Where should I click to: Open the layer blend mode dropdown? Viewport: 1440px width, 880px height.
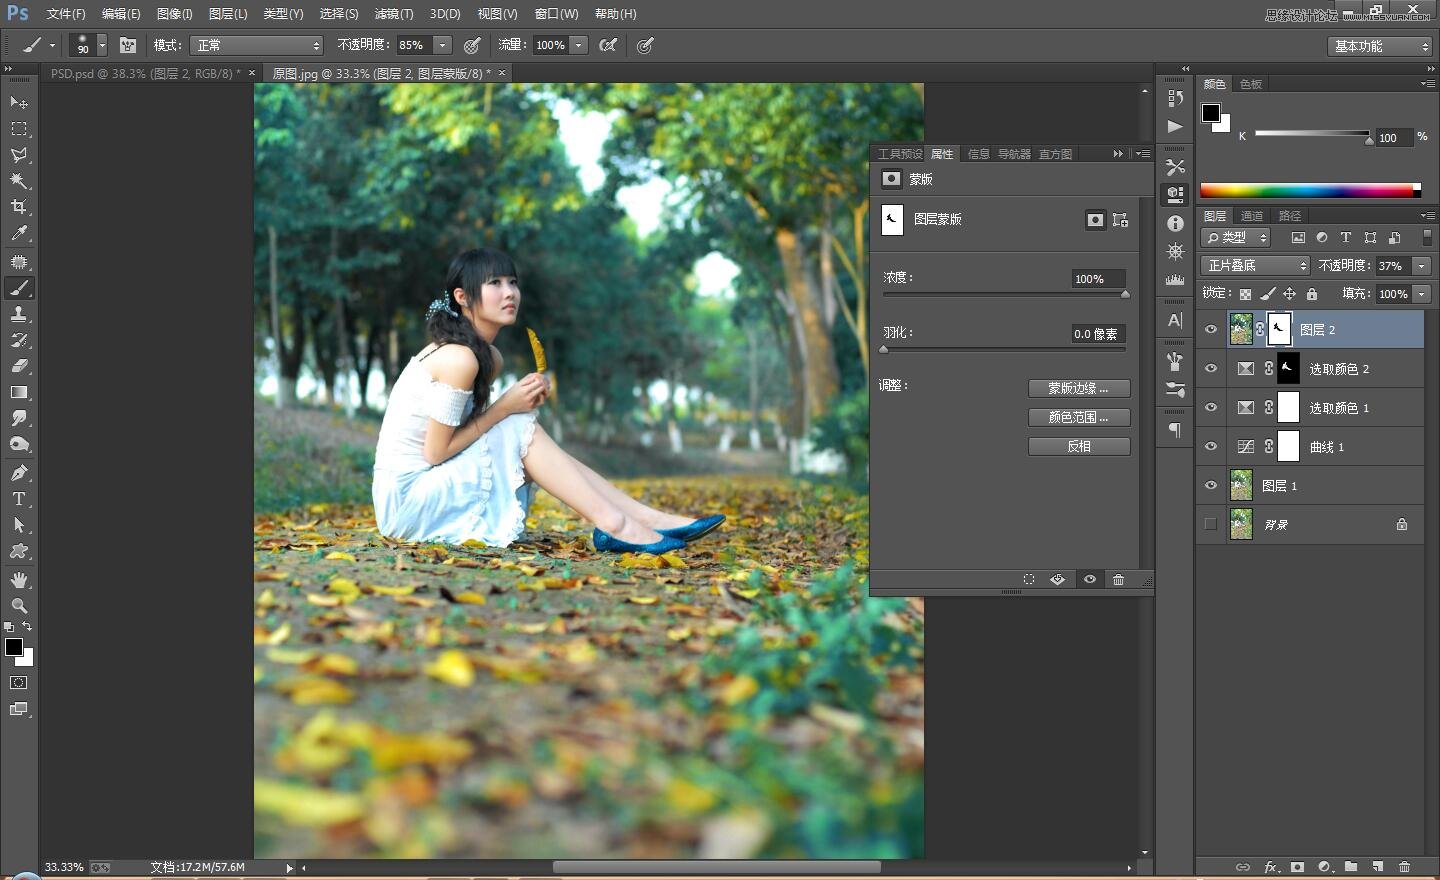pos(1253,265)
